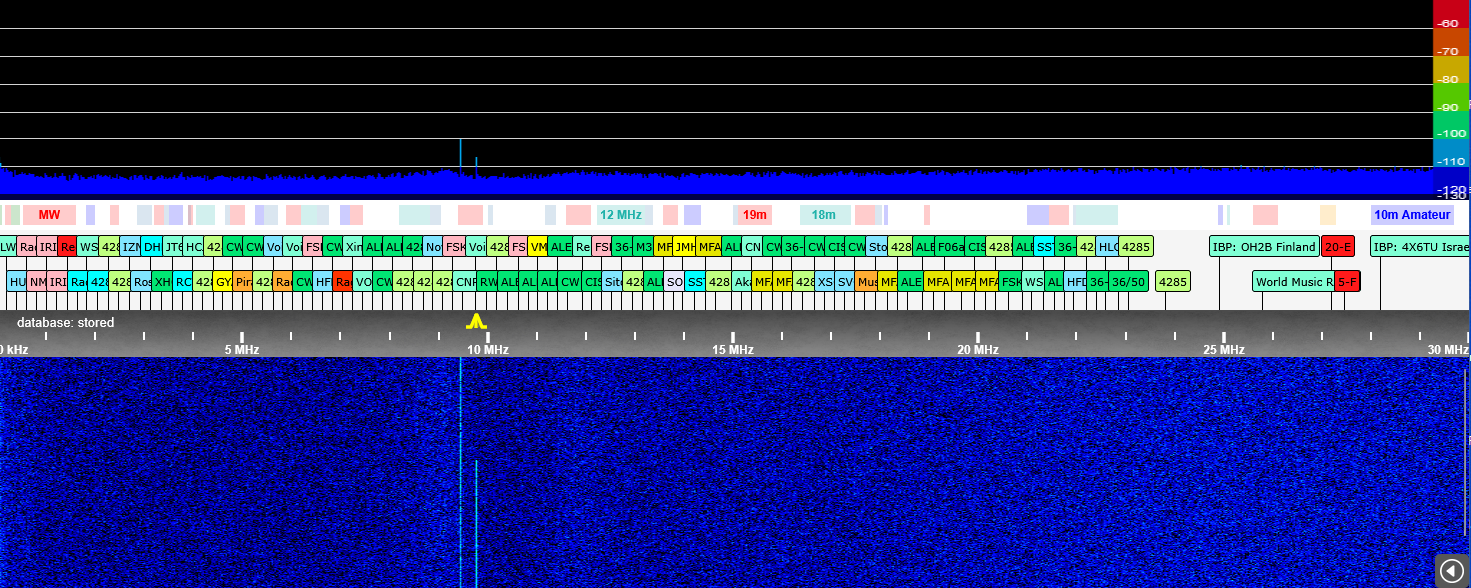Tune to the 10m Amateur band

pyautogui.click(x=1411, y=215)
